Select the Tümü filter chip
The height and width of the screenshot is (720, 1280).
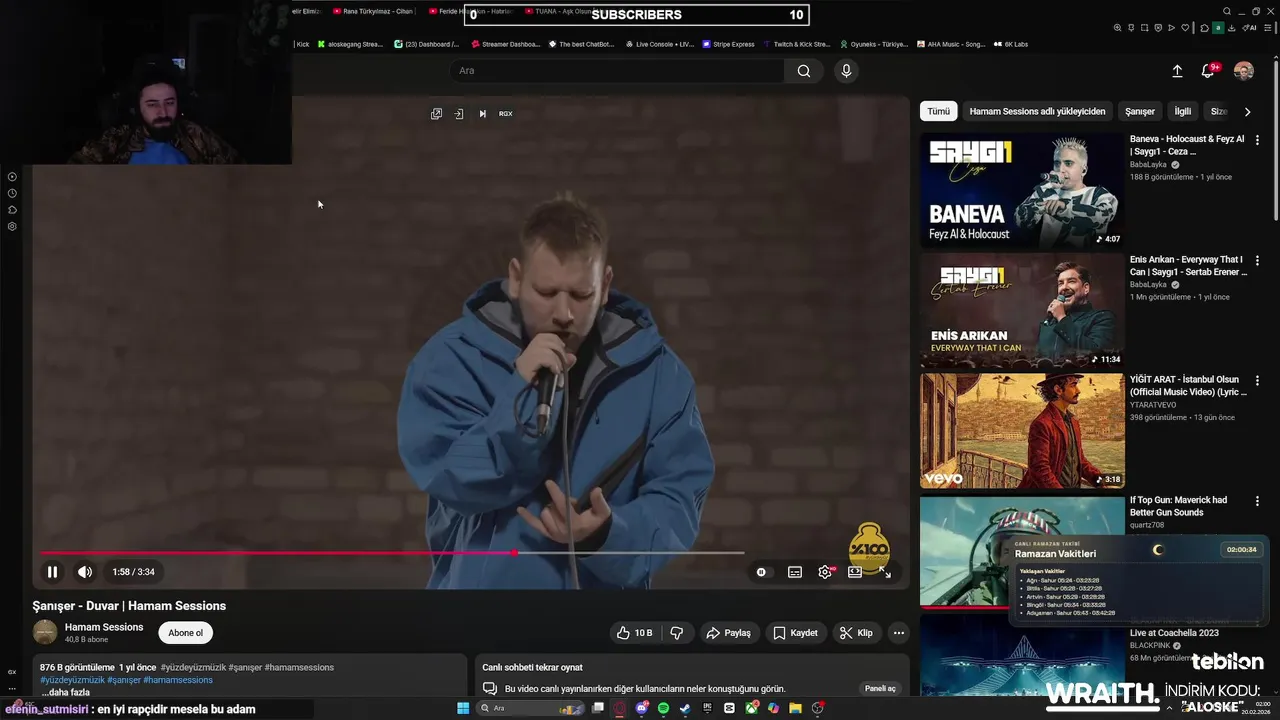938,112
